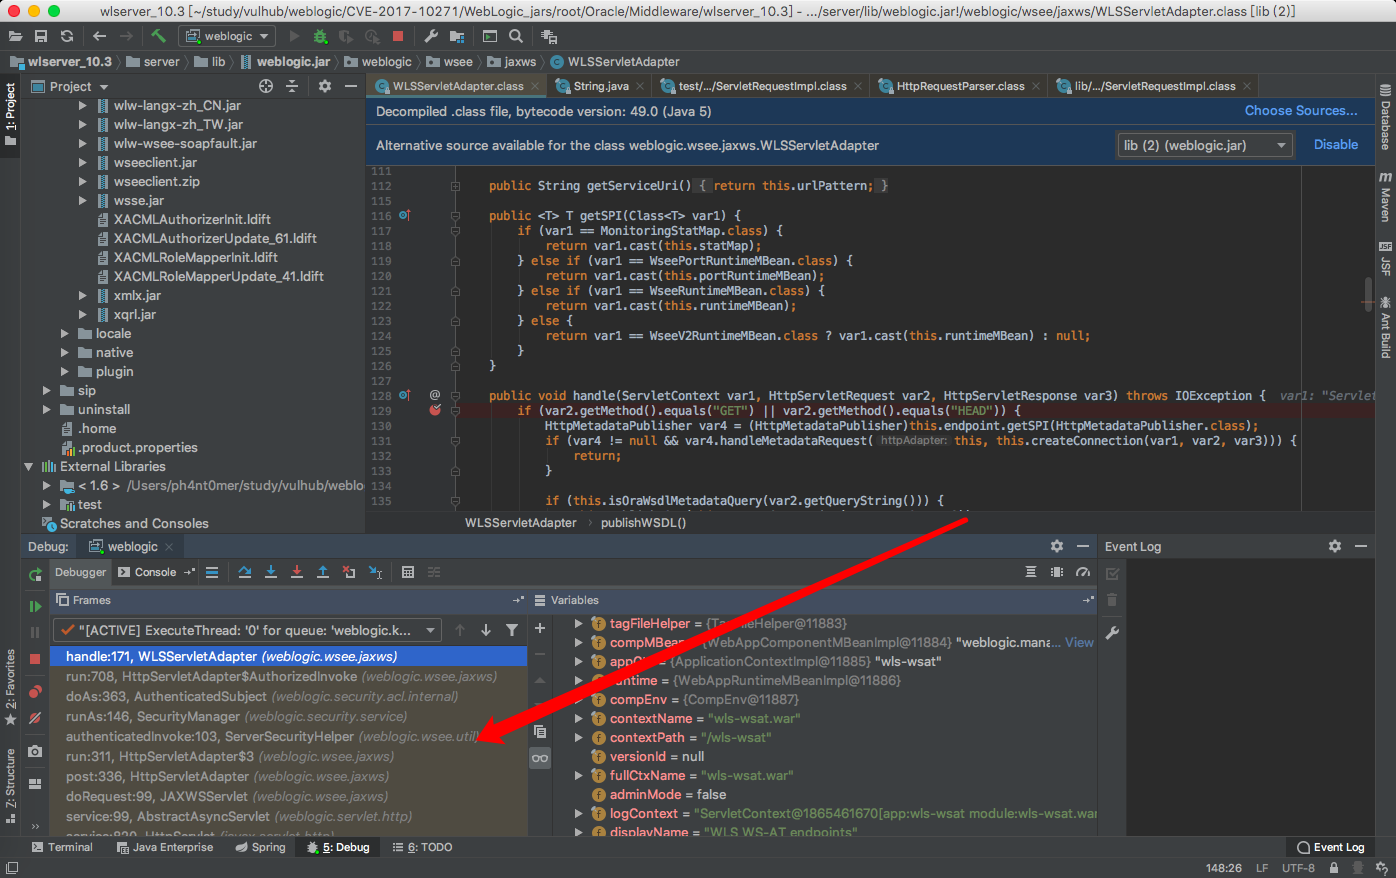Navigate back with the left arrow icon

pos(99,36)
